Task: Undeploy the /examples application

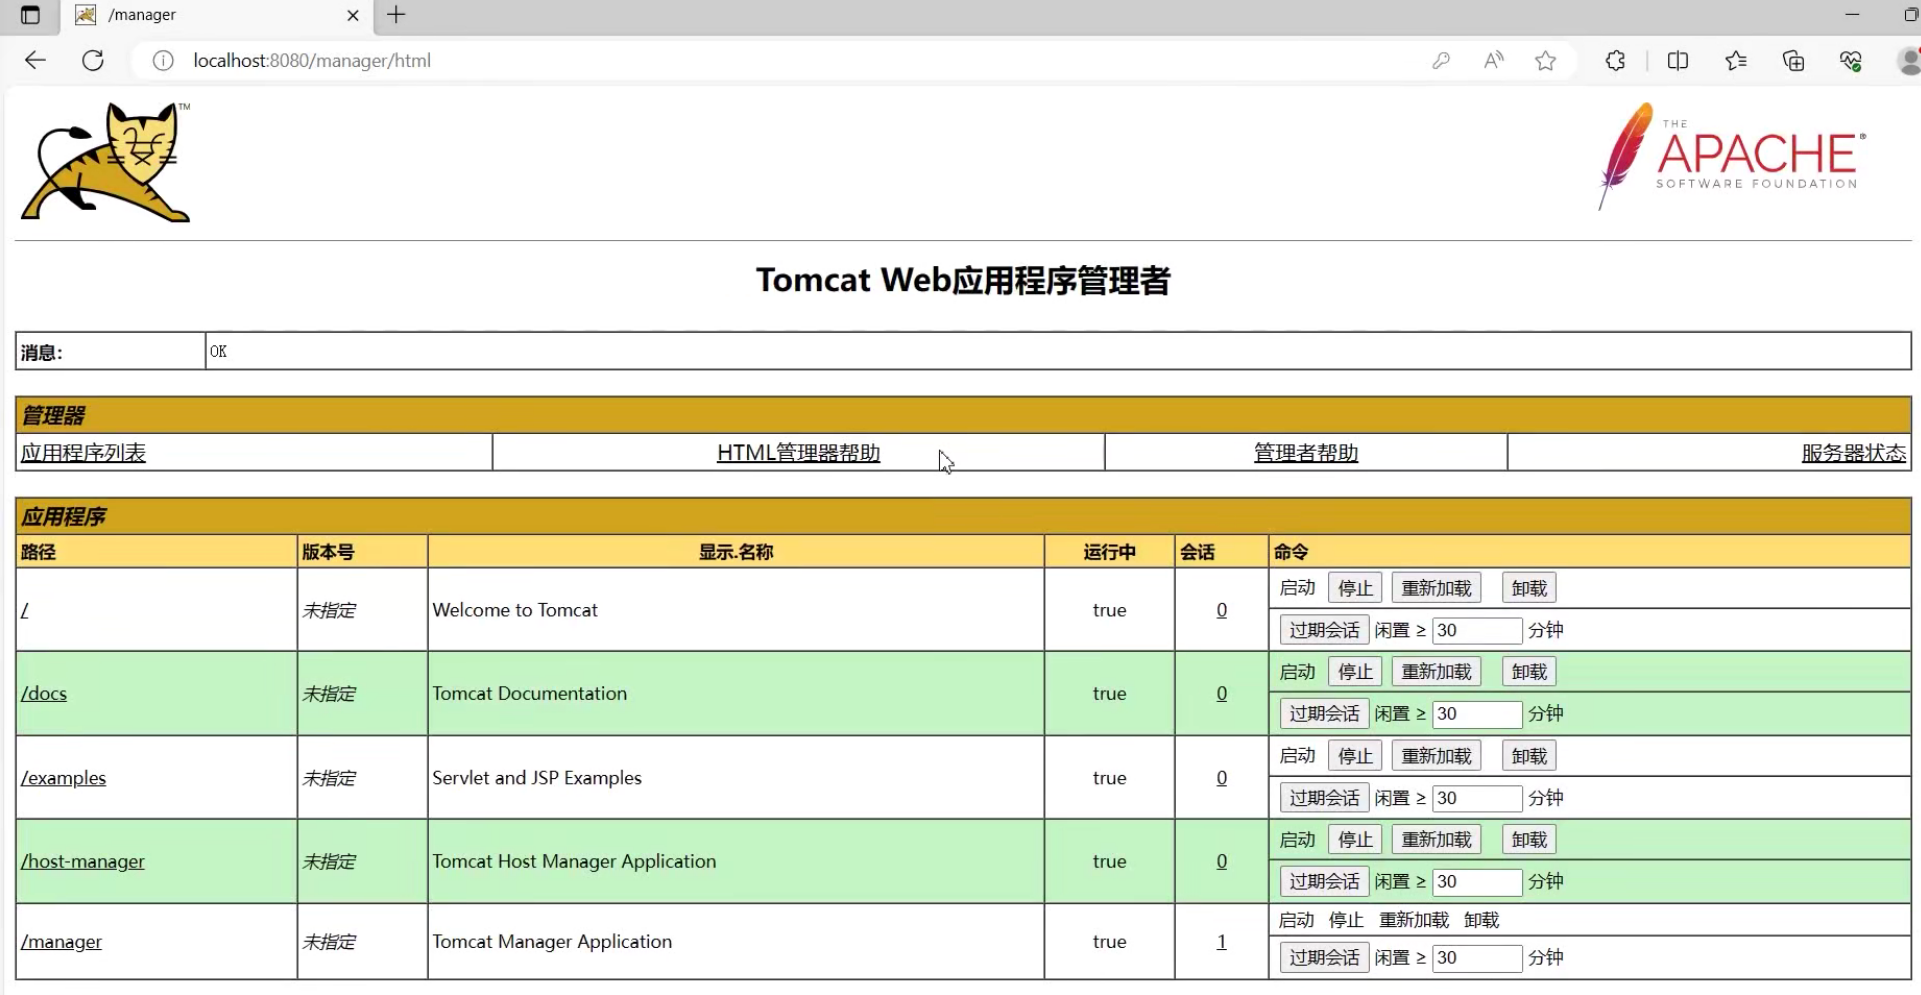Action: pyautogui.click(x=1529, y=756)
